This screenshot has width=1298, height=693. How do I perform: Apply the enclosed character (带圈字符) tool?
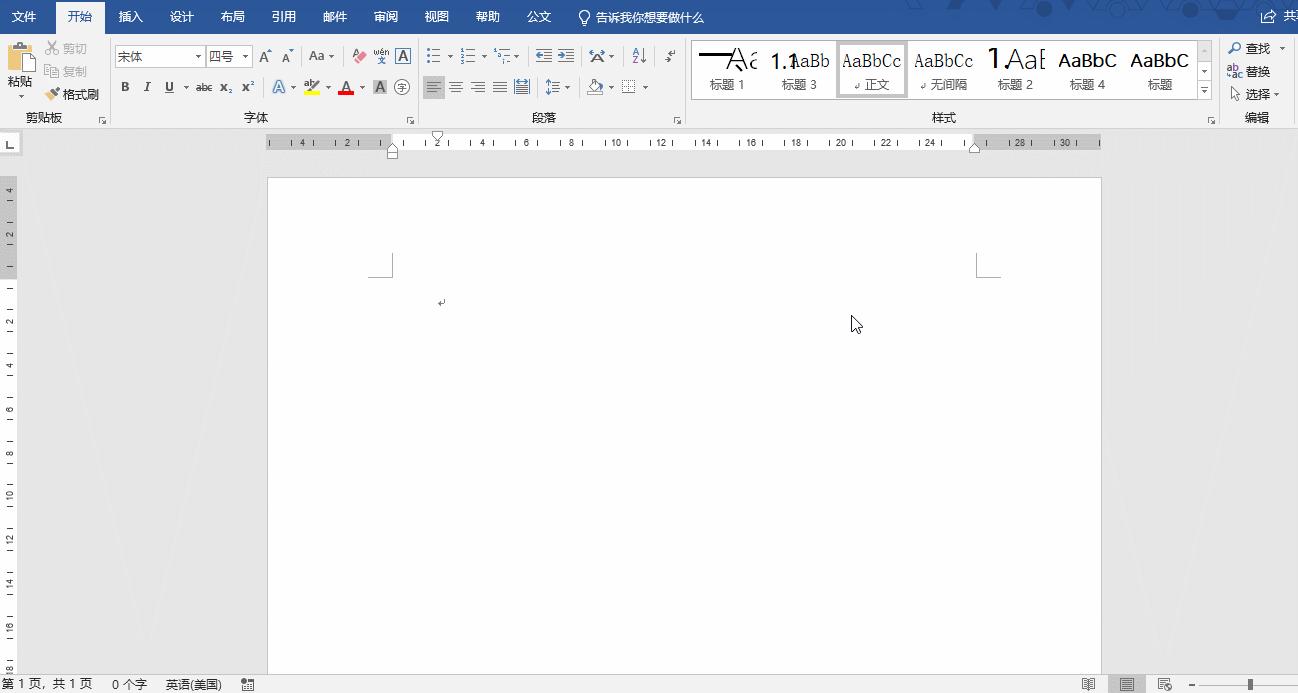pos(402,87)
